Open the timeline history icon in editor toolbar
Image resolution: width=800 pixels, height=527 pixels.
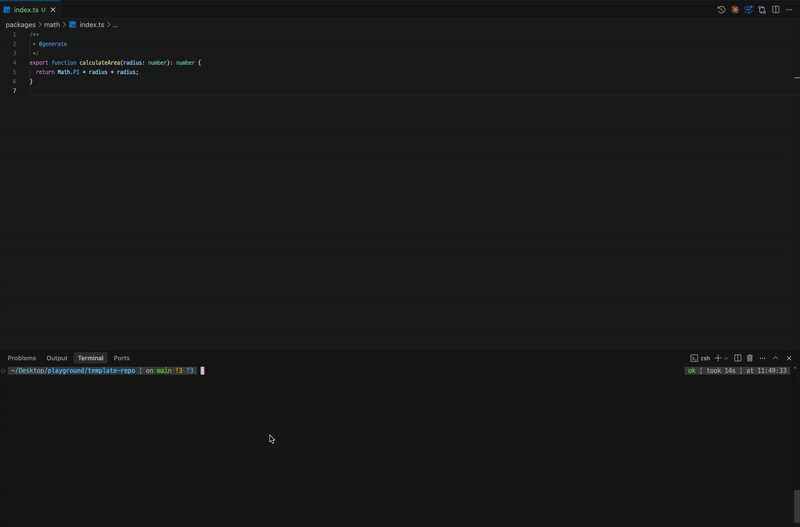point(721,10)
